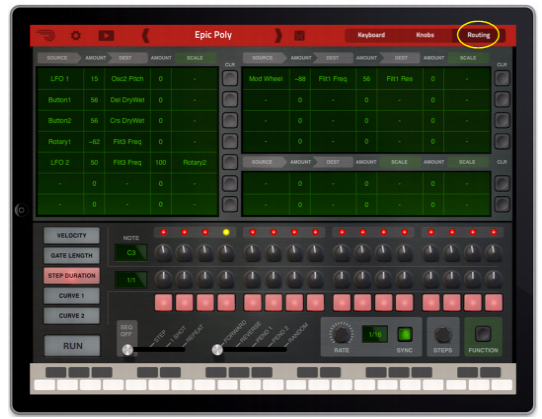Open the 1/16 rate value field
Image resolution: width=542 pixels, height=419 pixels.
coord(375,334)
